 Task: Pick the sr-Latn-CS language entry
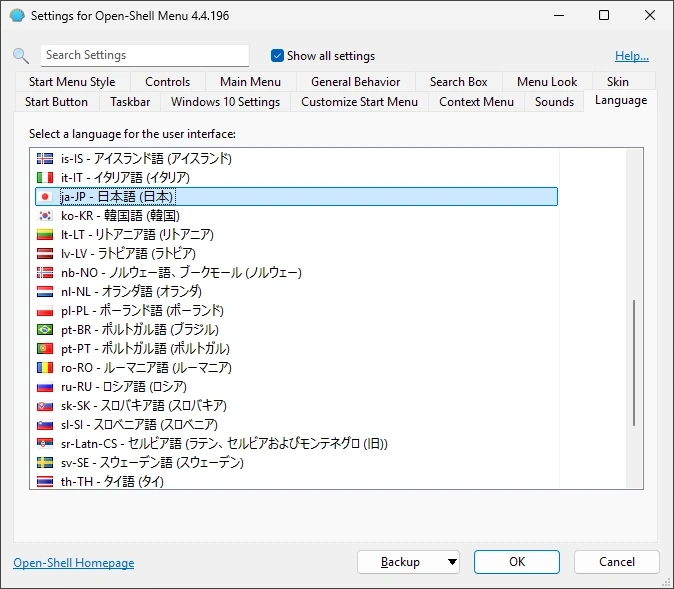(x=297, y=443)
